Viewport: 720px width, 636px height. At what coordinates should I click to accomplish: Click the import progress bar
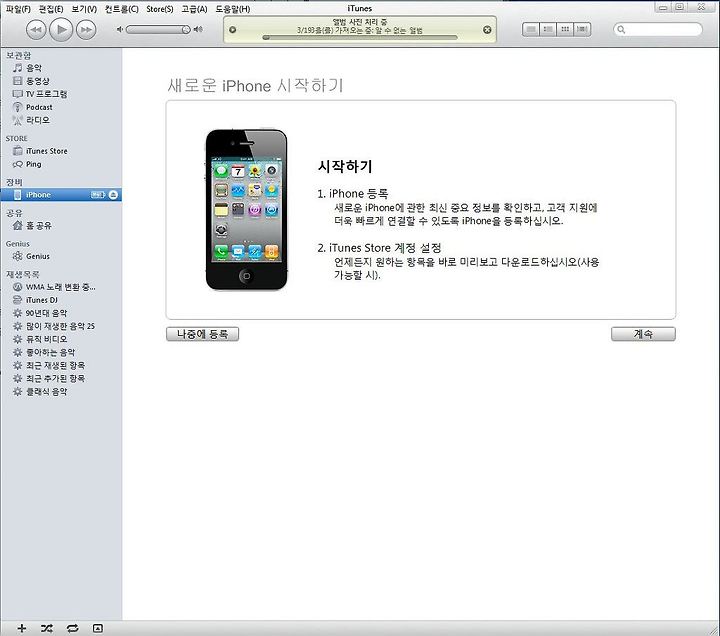pyautogui.click(x=360, y=38)
